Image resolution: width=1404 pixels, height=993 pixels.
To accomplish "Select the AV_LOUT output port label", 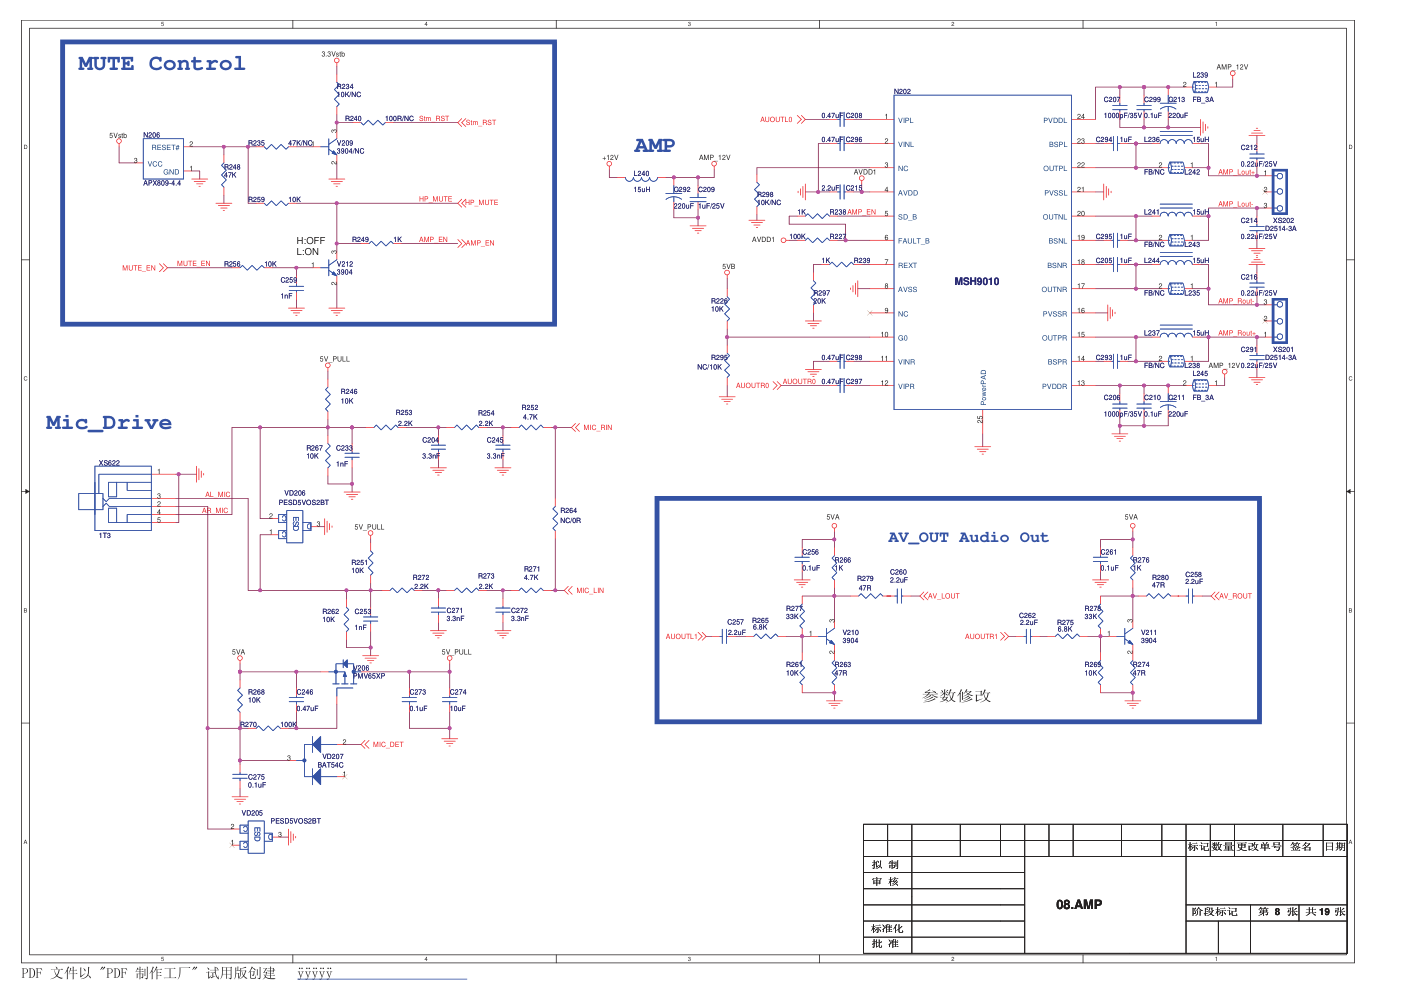I will [x=940, y=596].
